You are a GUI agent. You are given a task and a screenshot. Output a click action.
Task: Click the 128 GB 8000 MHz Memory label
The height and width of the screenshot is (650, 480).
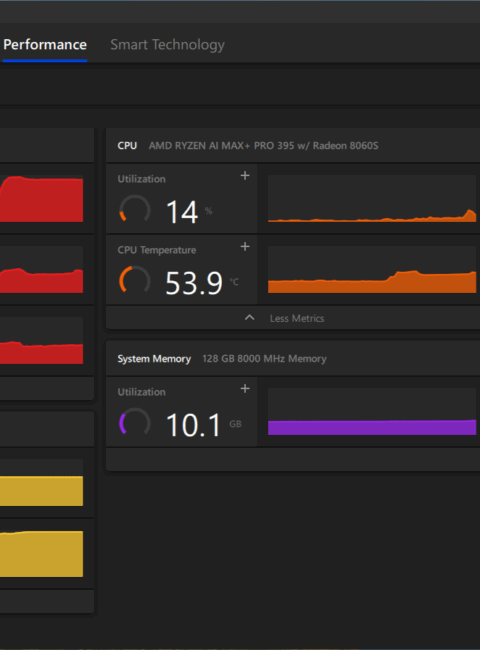264,359
